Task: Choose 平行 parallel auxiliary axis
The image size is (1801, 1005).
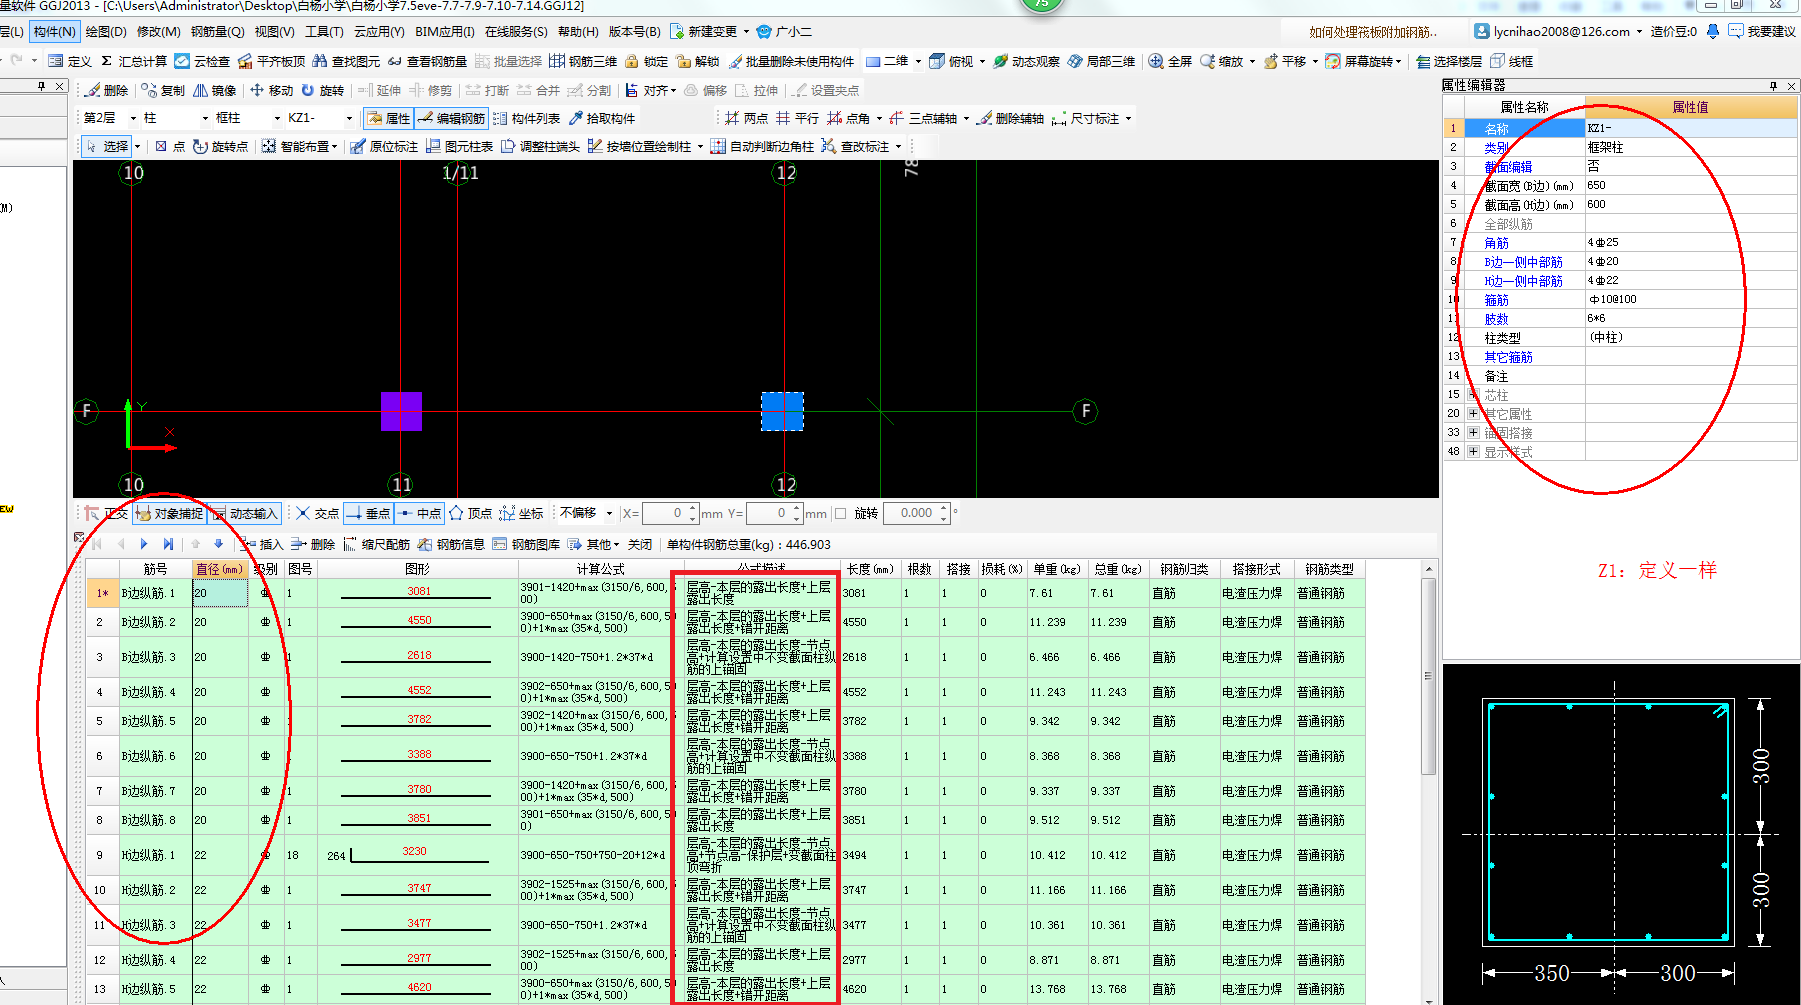Action: point(797,118)
